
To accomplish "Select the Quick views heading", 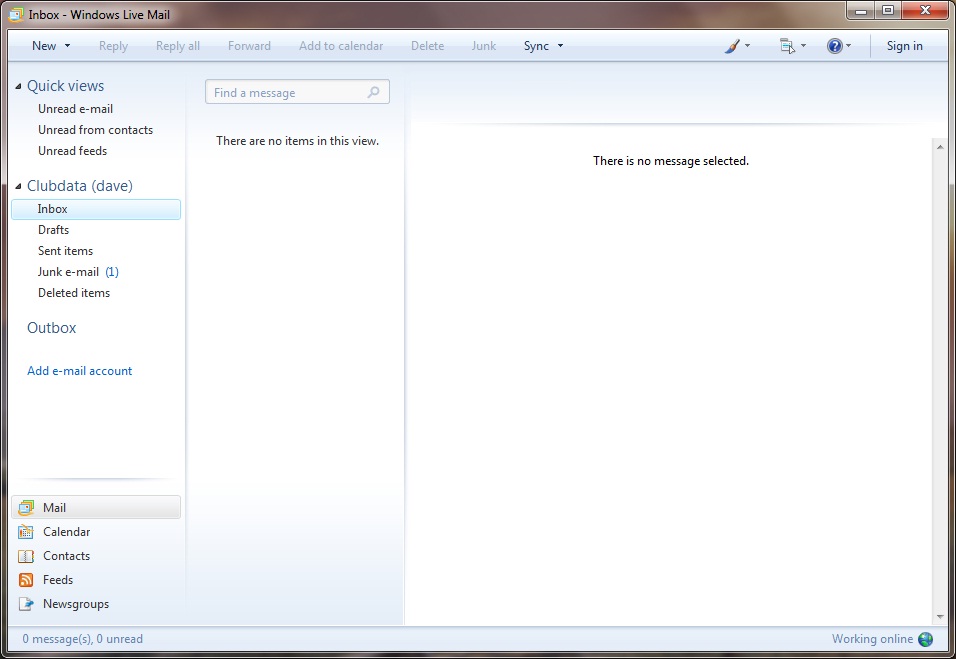I will (65, 86).
